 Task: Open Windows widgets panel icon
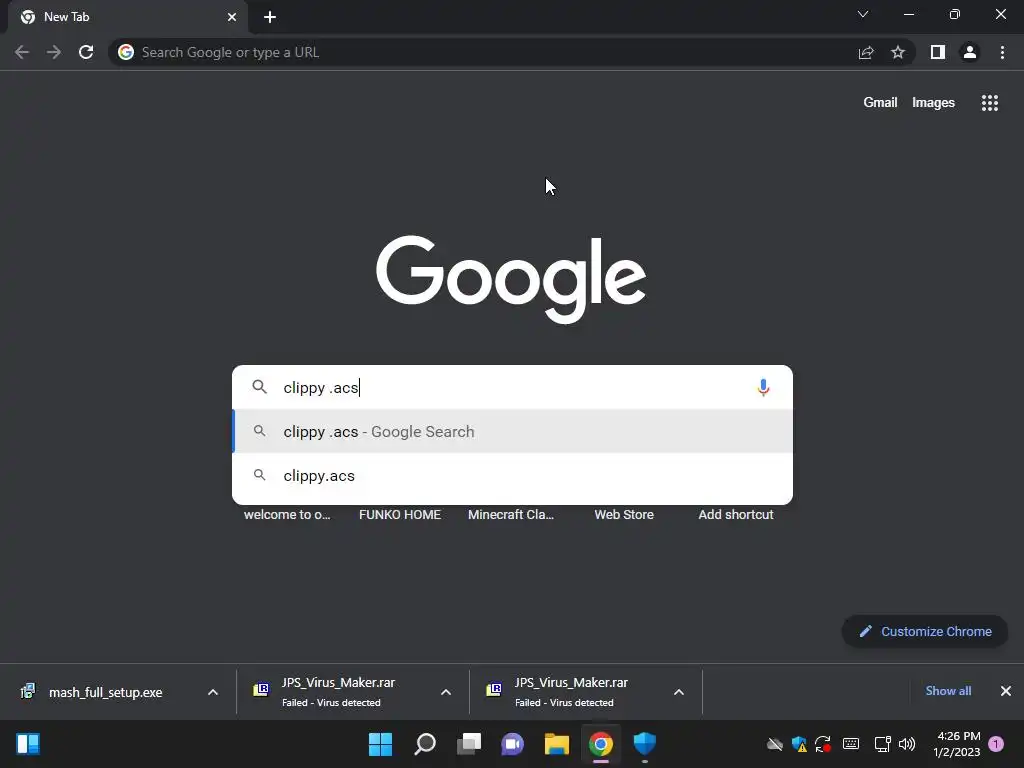(28, 744)
